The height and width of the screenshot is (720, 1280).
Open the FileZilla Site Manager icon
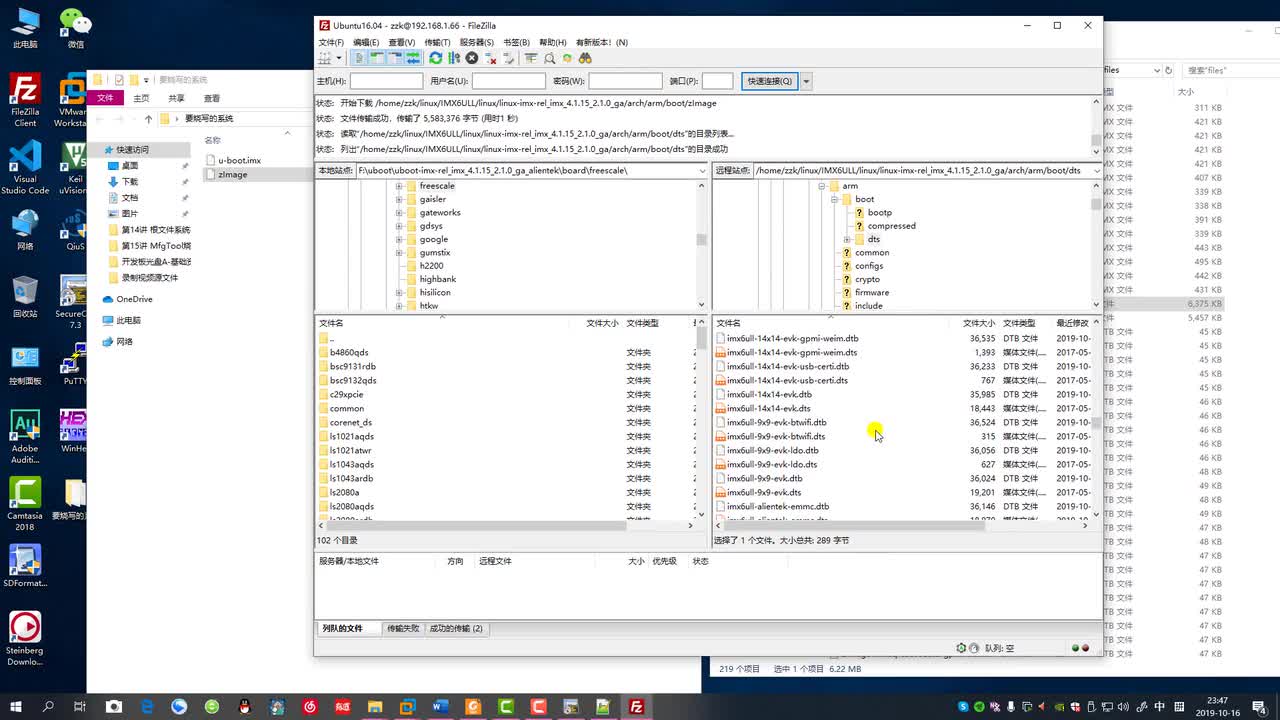(325, 58)
